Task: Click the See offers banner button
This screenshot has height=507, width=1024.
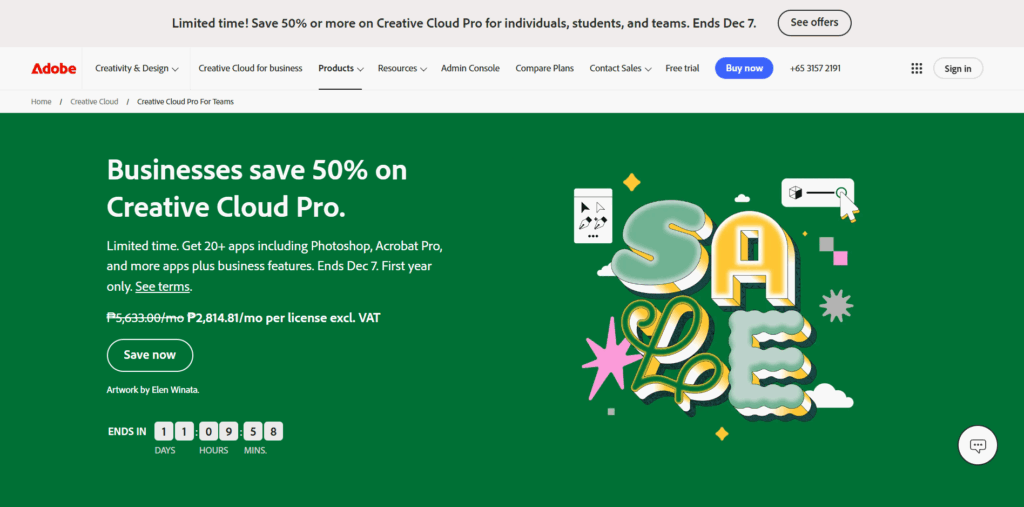Action: [814, 22]
